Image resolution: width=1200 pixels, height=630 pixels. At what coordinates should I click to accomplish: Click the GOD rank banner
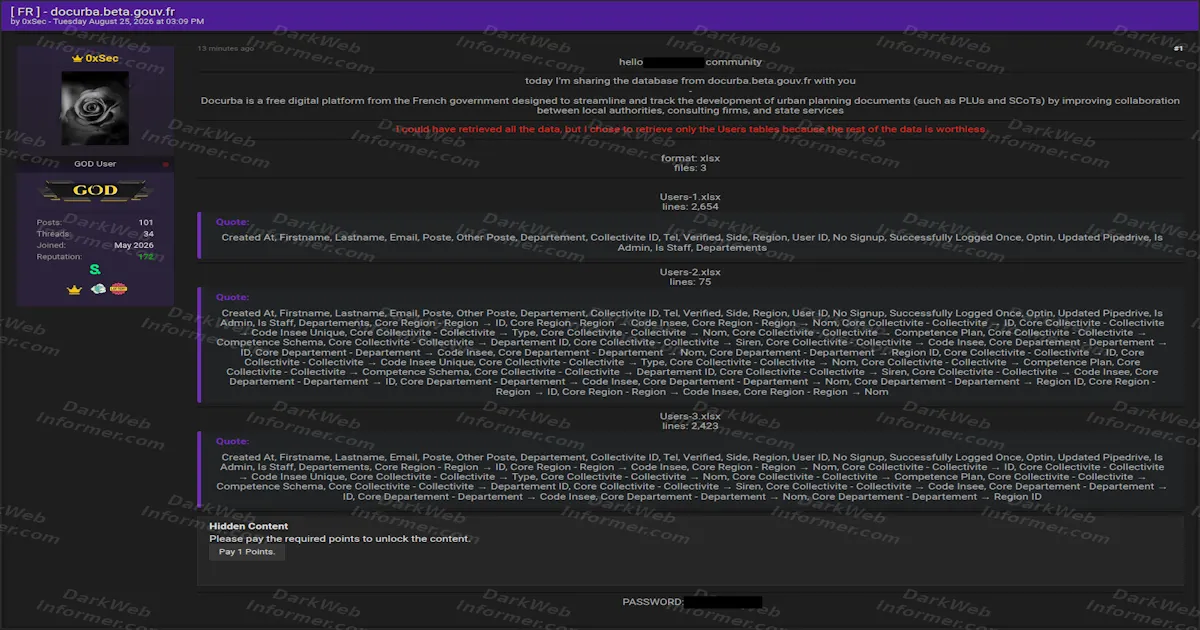point(95,190)
